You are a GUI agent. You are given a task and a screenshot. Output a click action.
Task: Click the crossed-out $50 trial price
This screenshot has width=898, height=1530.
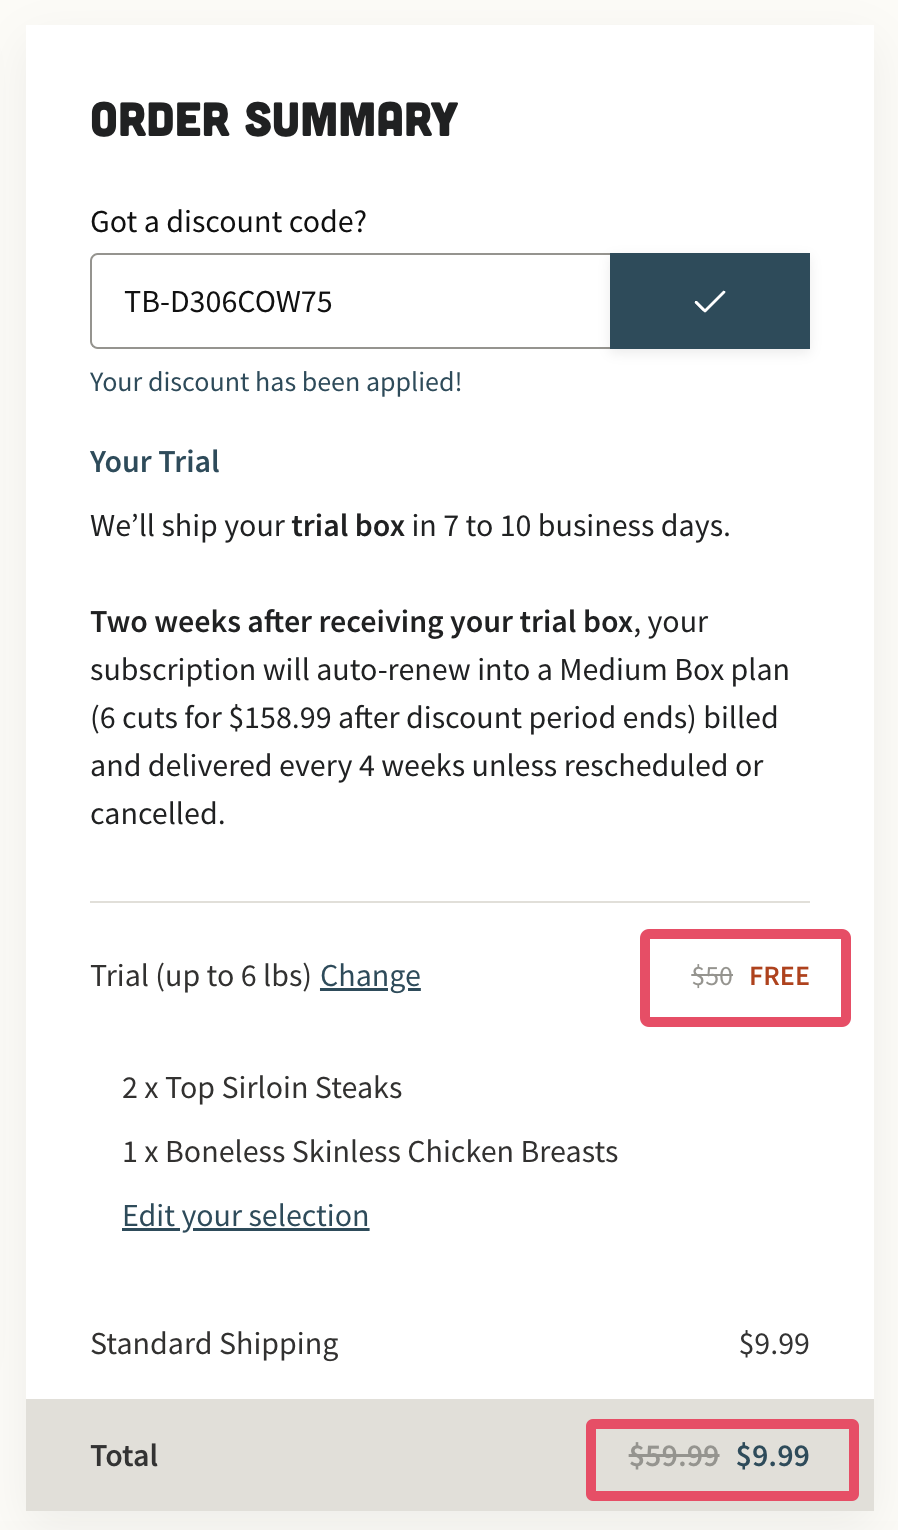(712, 977)
